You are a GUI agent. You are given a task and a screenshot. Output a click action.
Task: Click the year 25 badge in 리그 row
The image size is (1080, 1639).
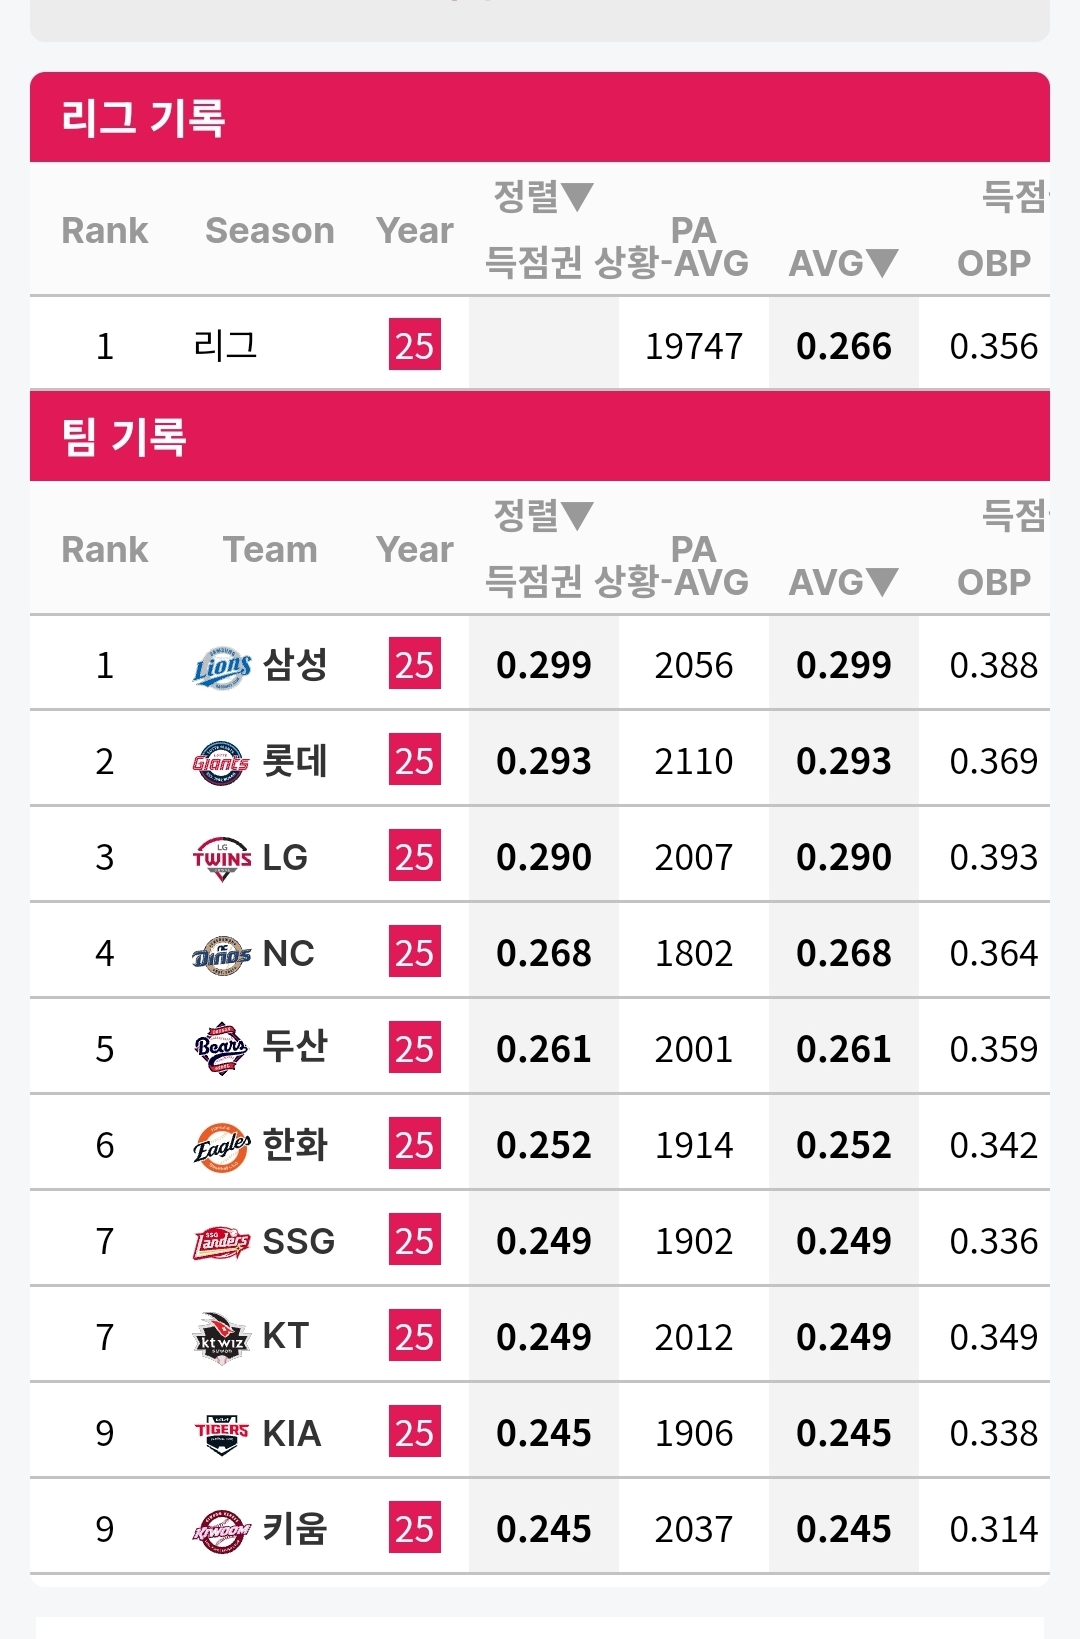coord(415,346)
